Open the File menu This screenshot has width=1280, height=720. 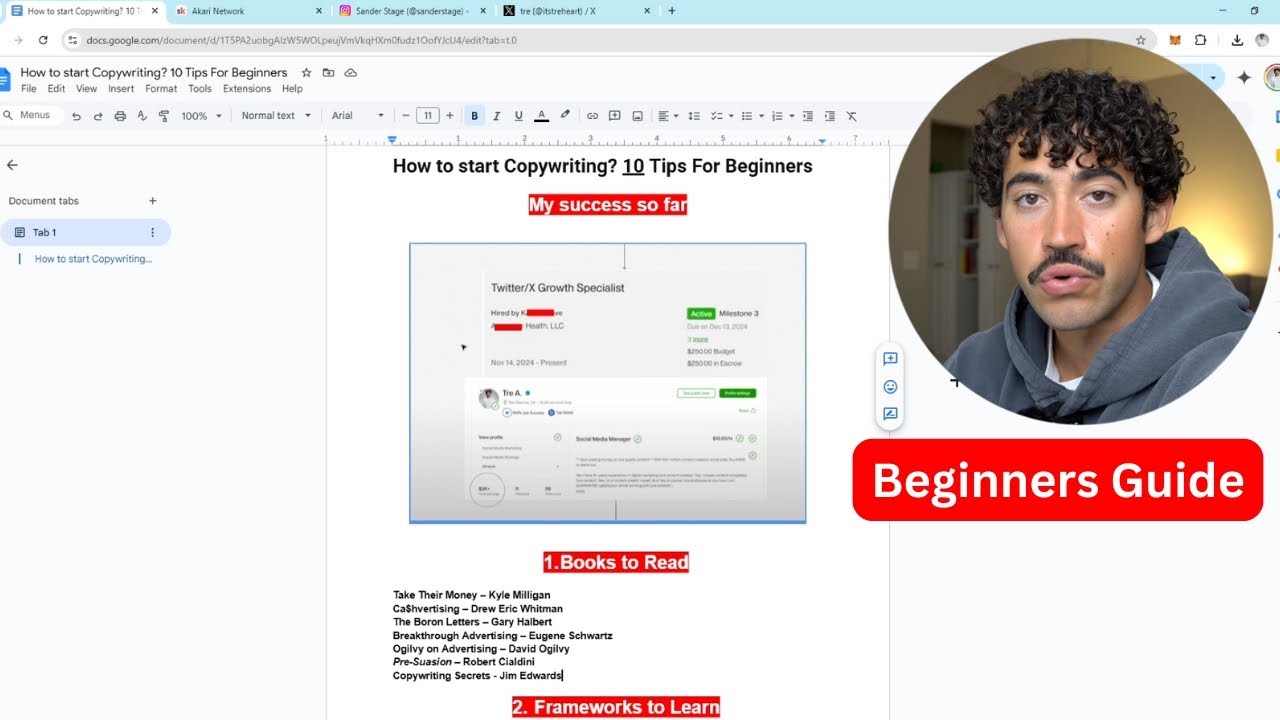pos(29,89)
